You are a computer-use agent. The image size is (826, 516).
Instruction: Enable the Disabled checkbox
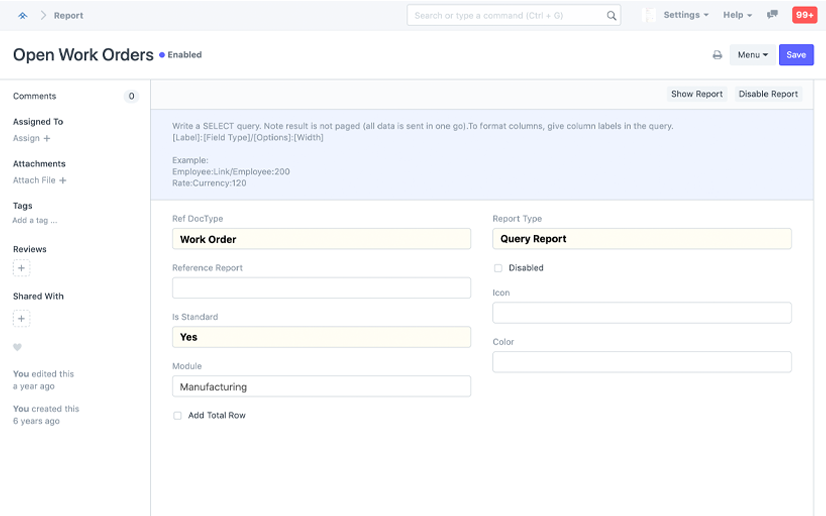click(498, 268)
